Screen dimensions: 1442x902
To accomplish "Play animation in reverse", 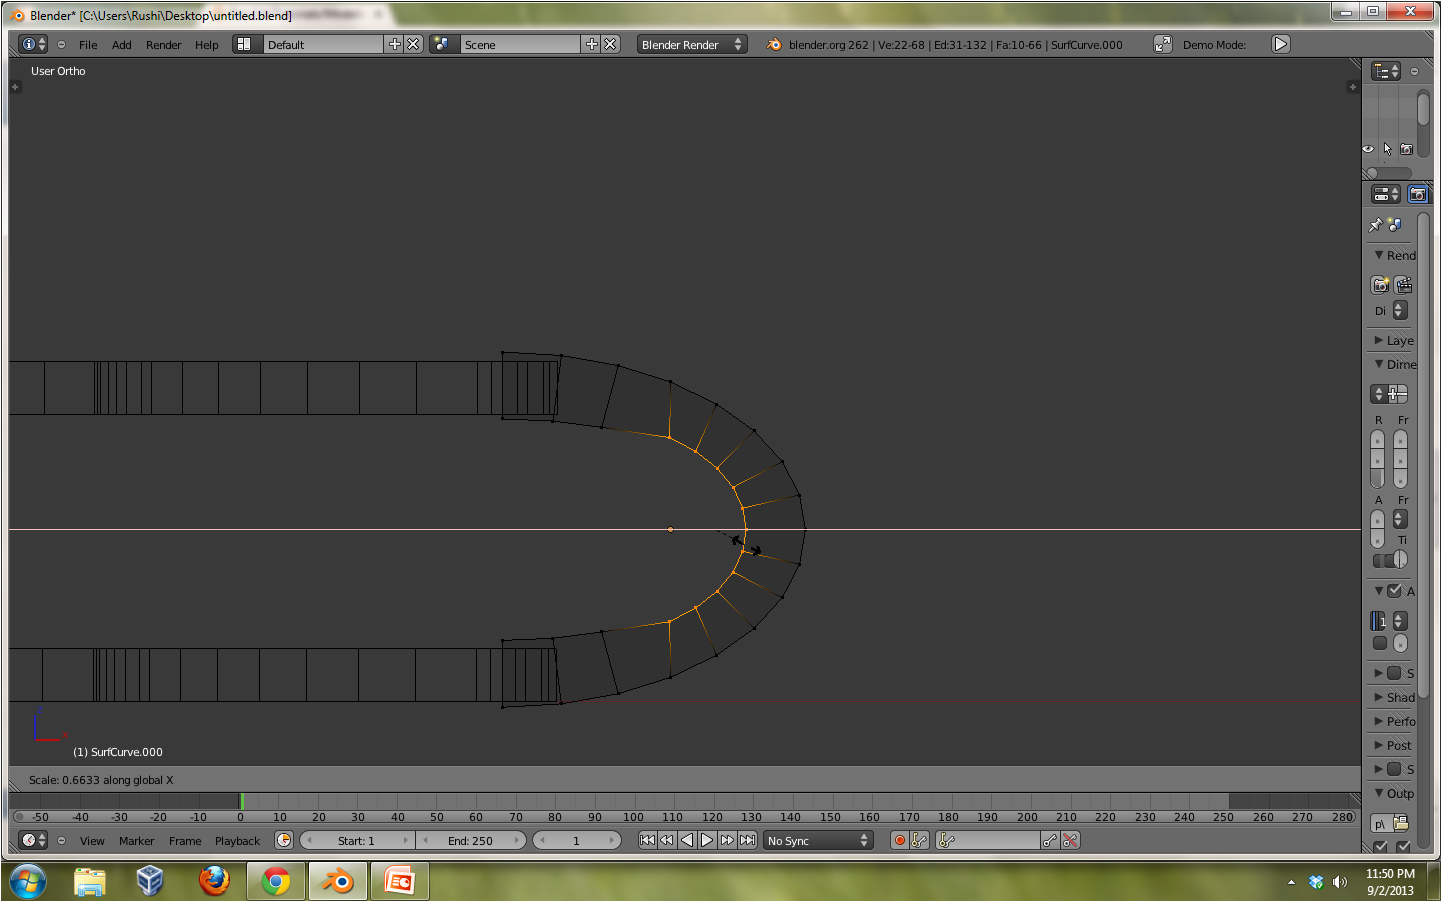I will coord(687,840).
